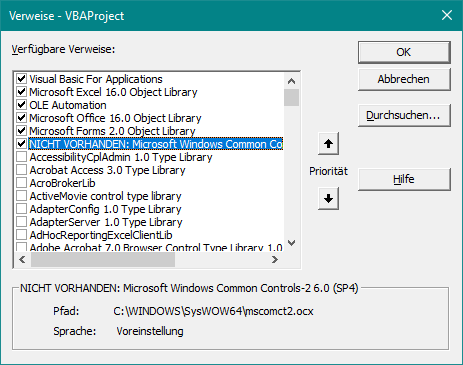Screen dimensions: 463x365
Task: Uncheck OLE Automation reference
Action: tap(22, 105)
